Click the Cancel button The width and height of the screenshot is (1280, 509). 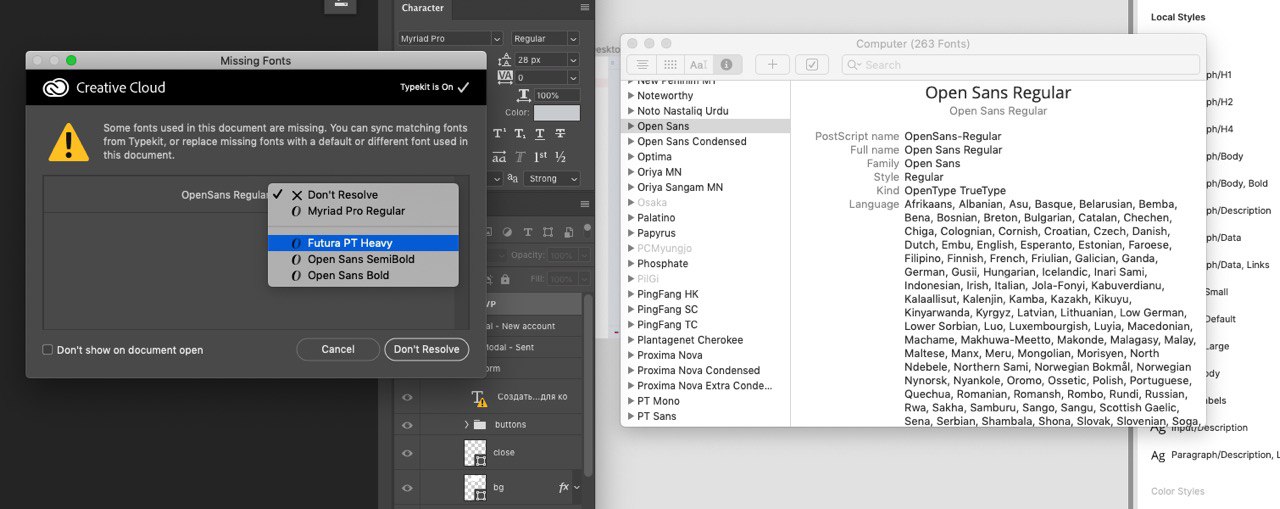coord(338,349)
